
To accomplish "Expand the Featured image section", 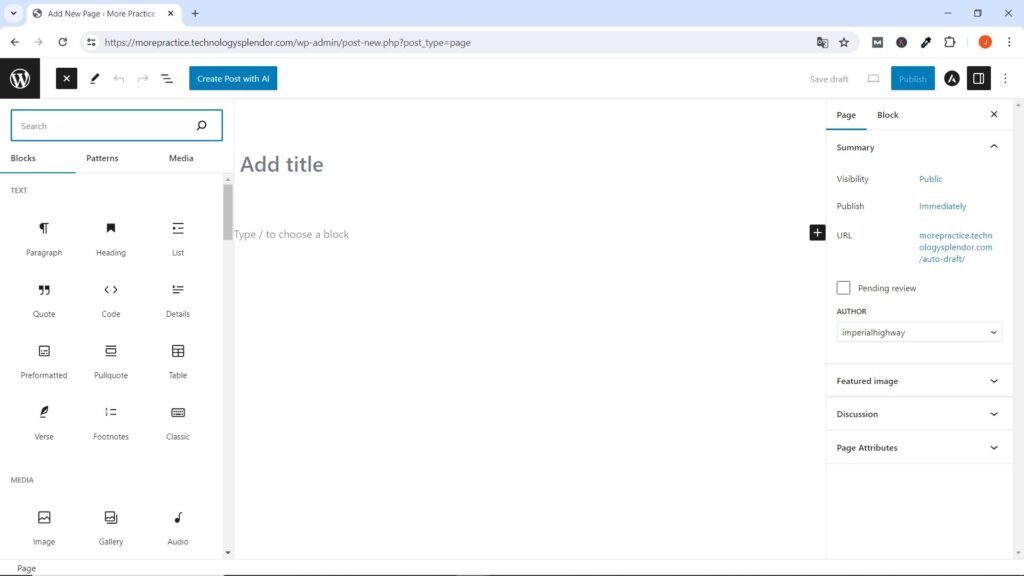I will tap(919, 381).
